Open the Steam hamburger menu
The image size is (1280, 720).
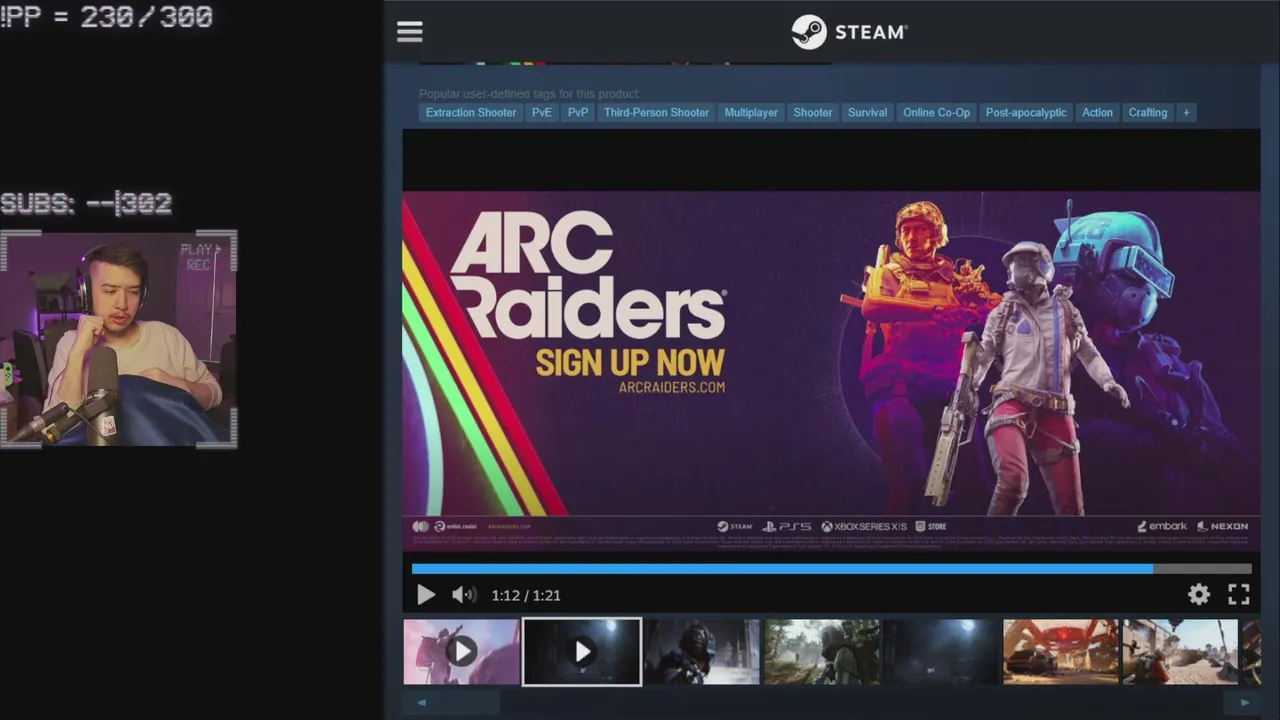[x=409, y=32]
